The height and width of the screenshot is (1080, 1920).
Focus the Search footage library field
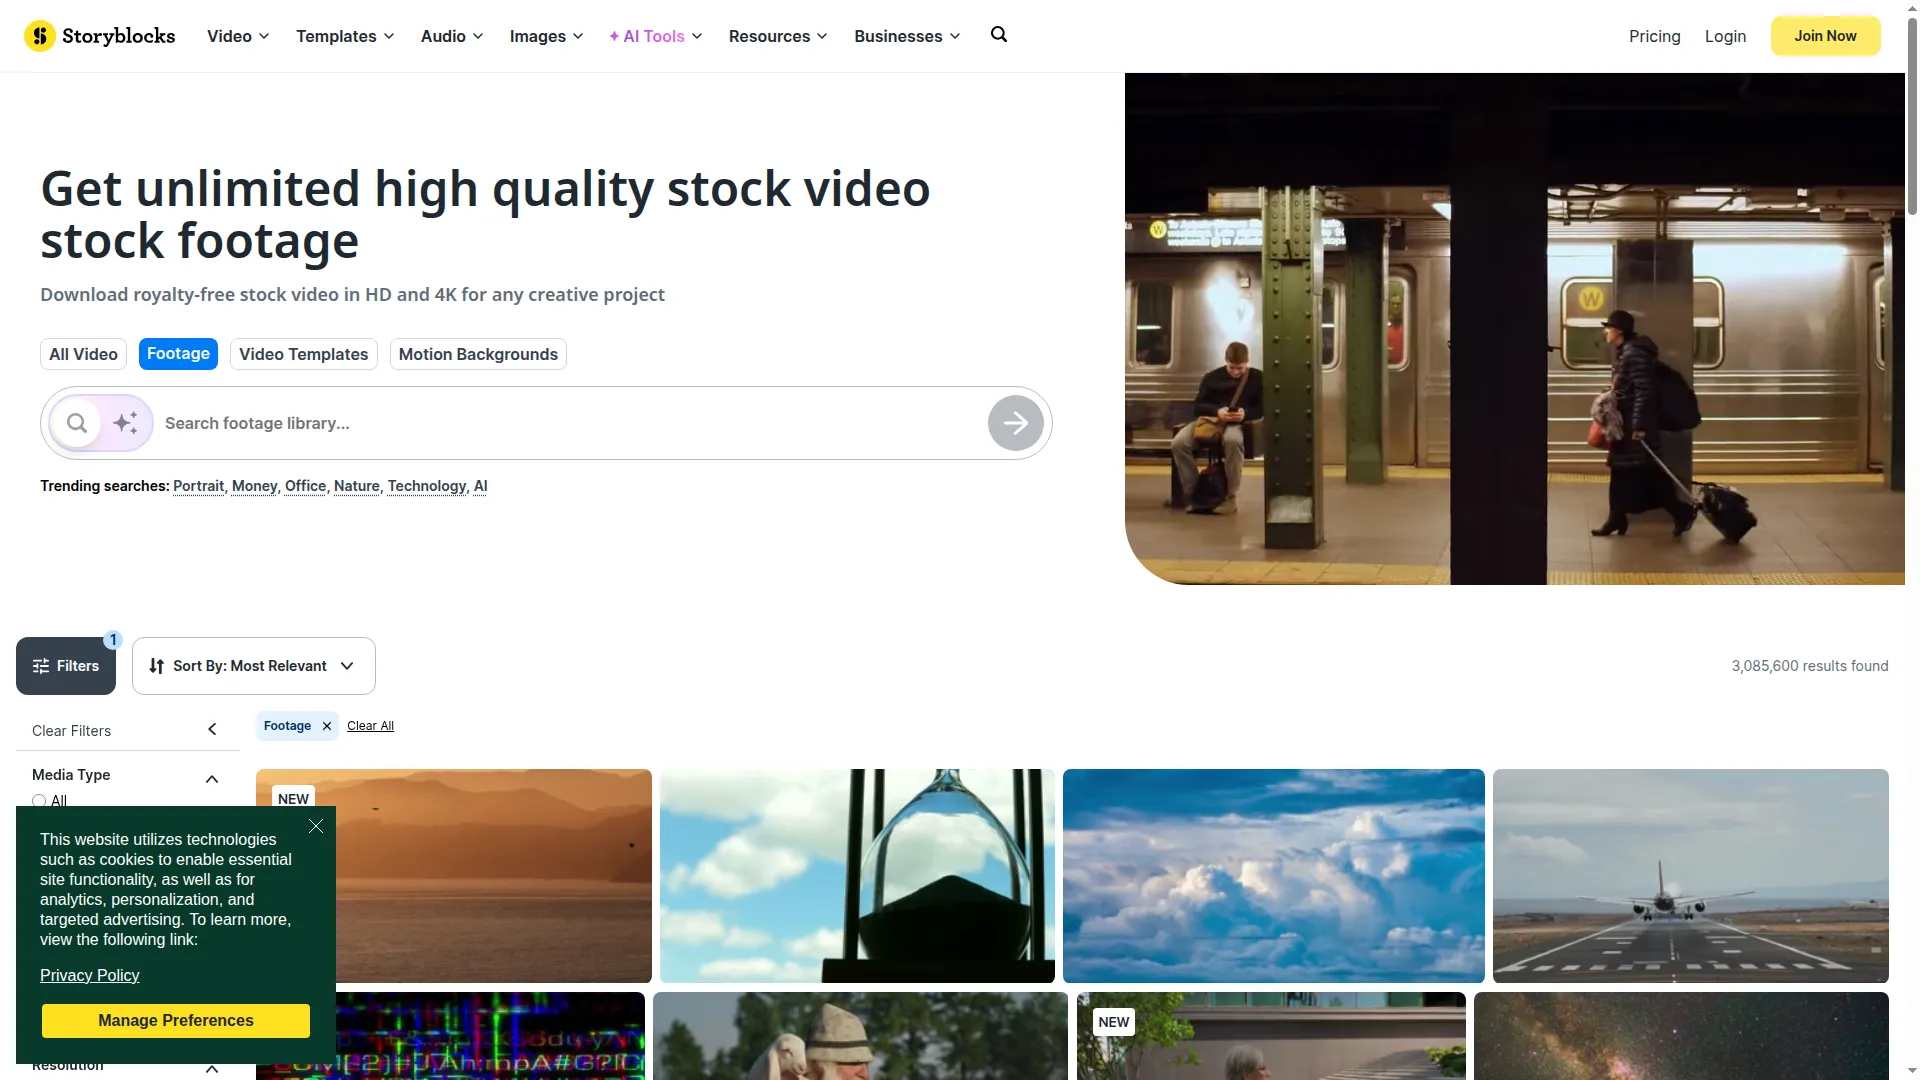pos(570,423)
